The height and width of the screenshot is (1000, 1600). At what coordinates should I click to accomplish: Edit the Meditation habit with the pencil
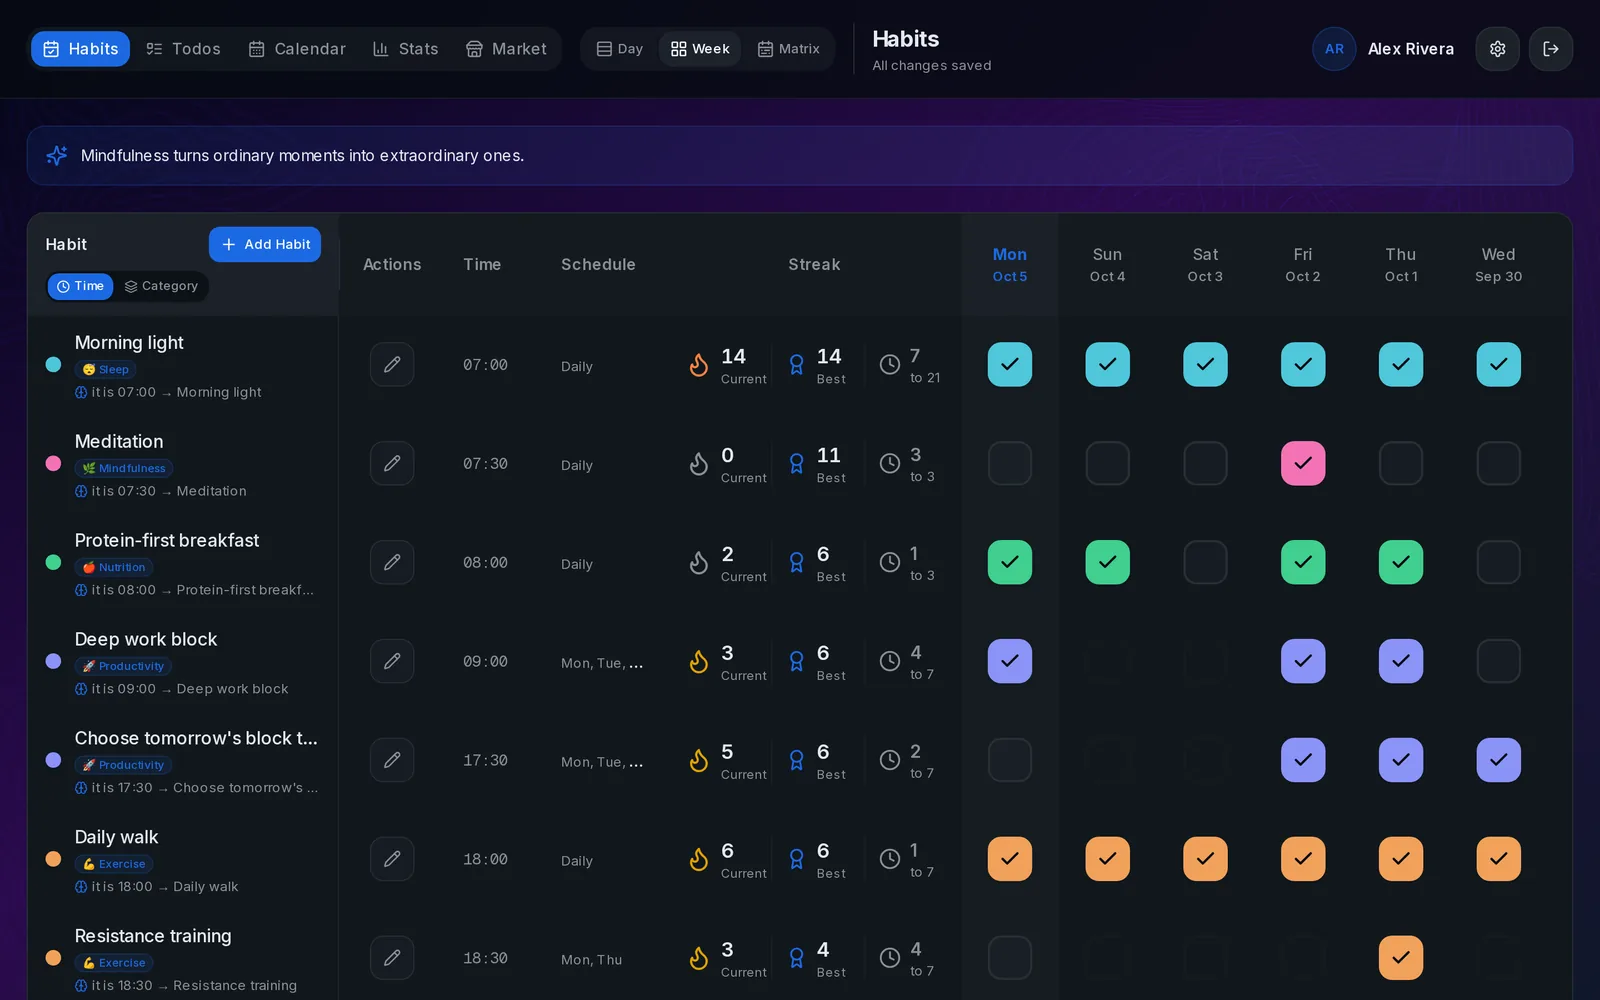[x=392, y=463]
